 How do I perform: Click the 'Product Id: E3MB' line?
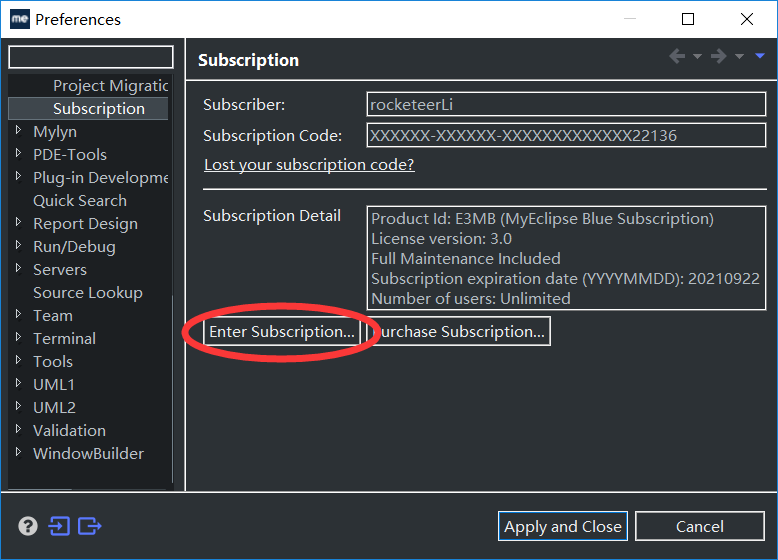pyautogui.click(x=542, y=219)
